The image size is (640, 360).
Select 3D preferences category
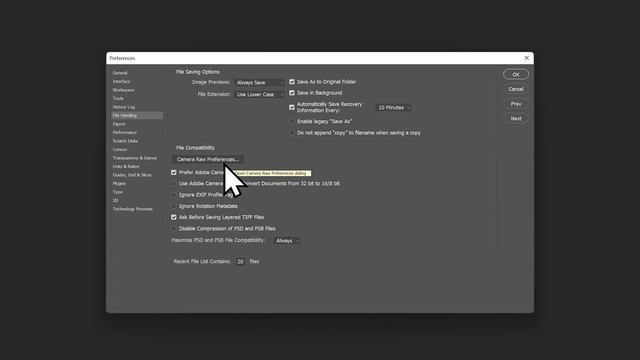point(116,200)
